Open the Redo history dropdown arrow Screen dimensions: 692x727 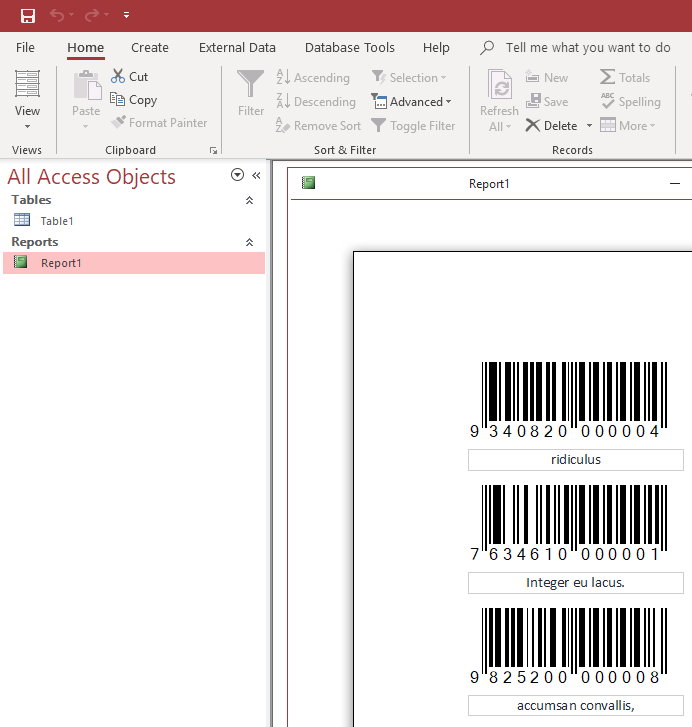pyautogui.click(x=106, y=15)
